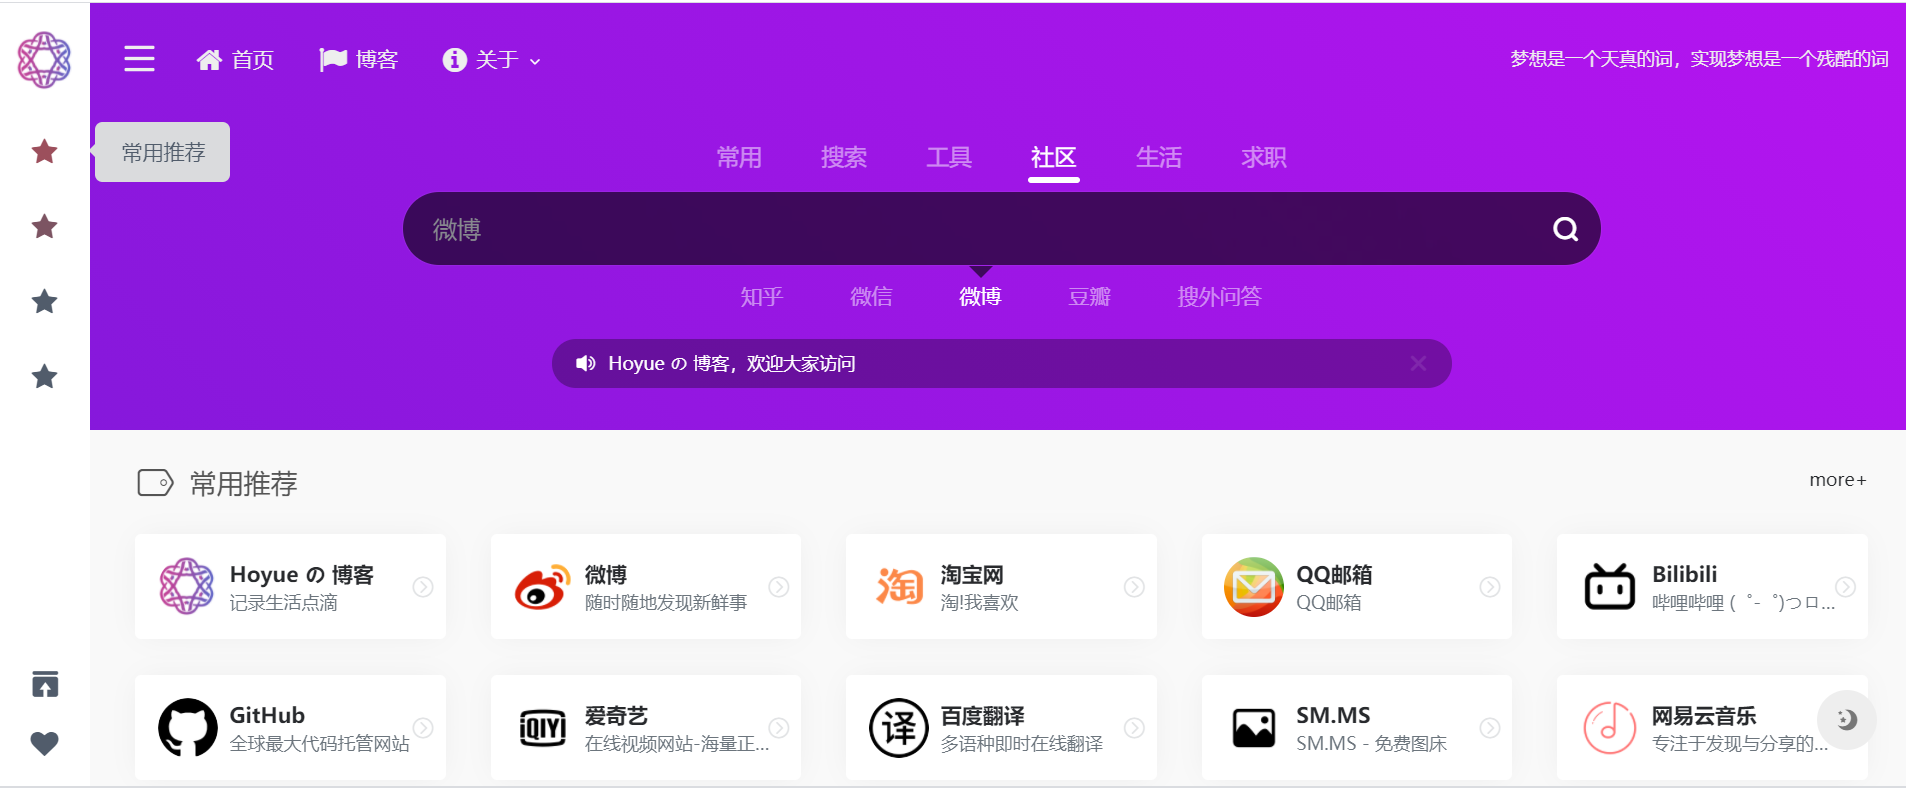Switch to the 社区 search tab
The width and height of the screenshot is (1906, 789).
pos(1054,157)
